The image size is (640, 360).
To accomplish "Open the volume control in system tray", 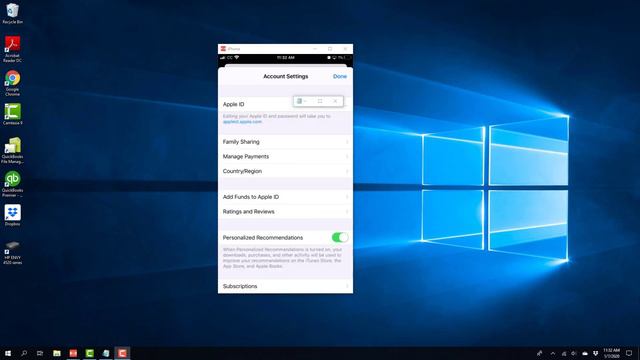I will [x=574, y=353].
